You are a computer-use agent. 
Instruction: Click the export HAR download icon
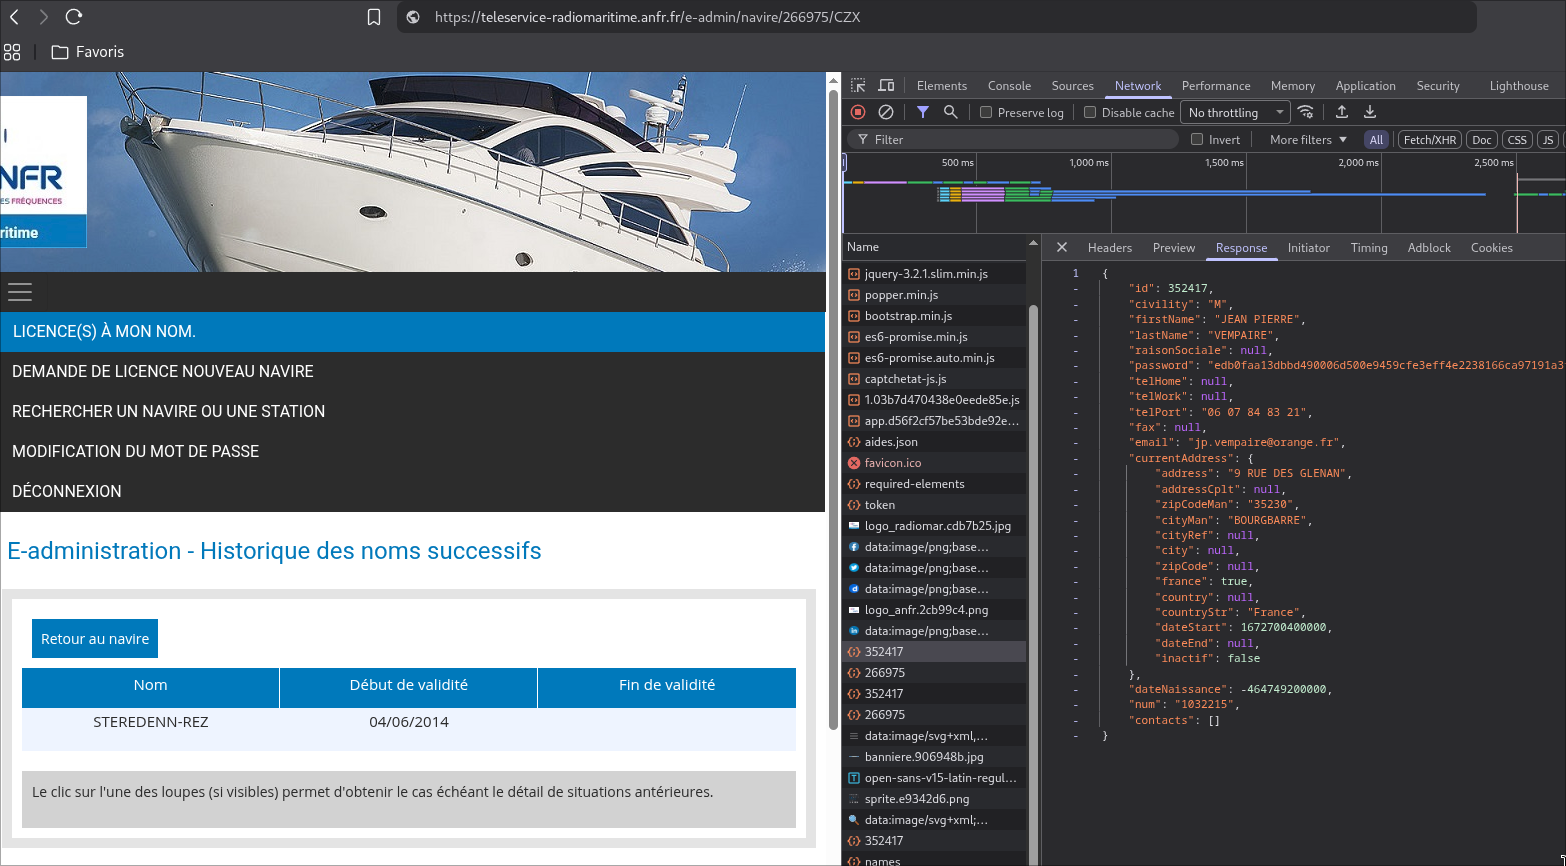[x=1370, y=112]
